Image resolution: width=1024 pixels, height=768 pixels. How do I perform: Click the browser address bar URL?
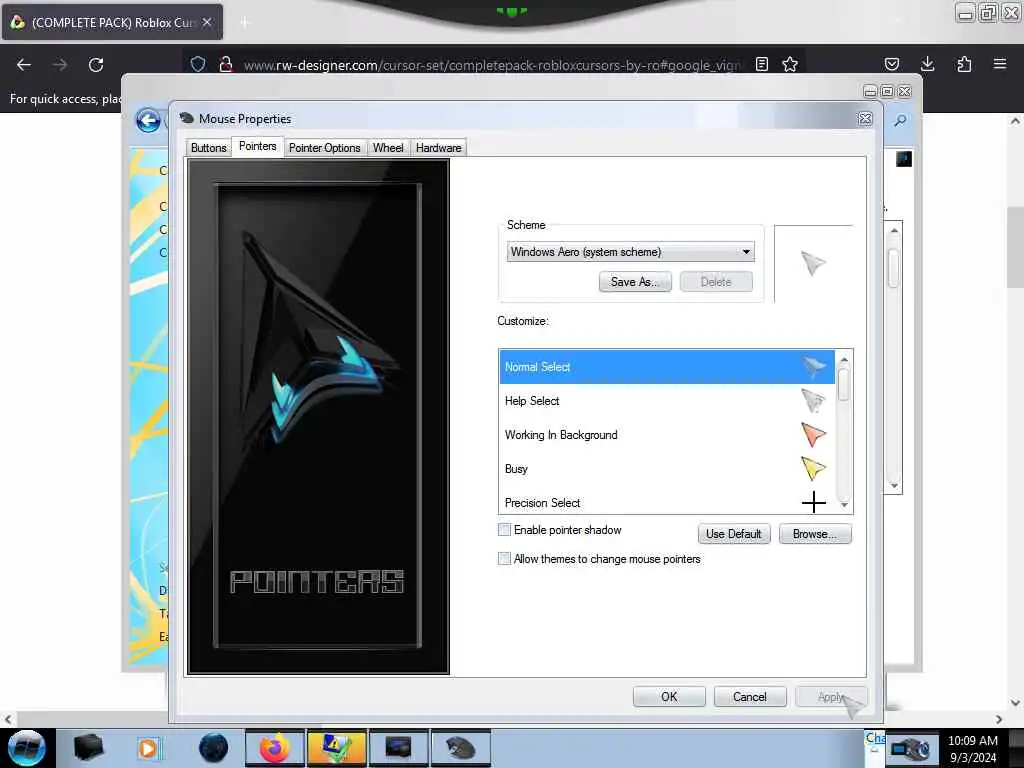(x=492, y=65)
